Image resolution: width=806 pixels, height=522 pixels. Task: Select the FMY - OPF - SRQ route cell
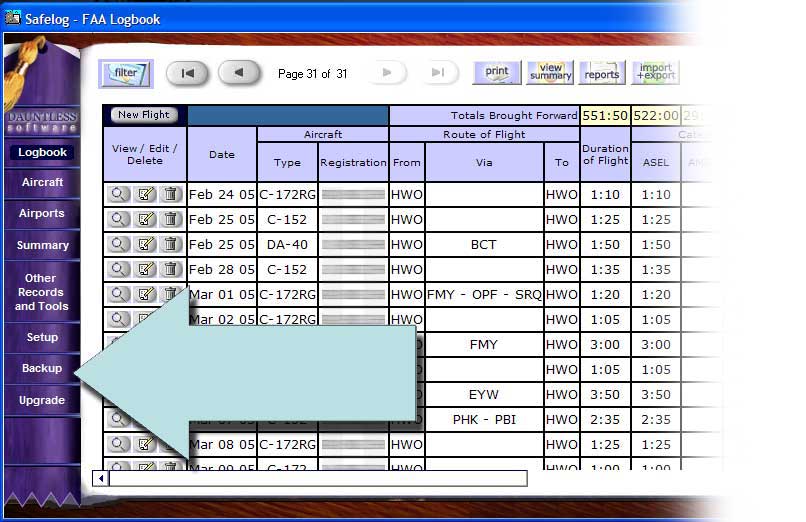(484, 294)
